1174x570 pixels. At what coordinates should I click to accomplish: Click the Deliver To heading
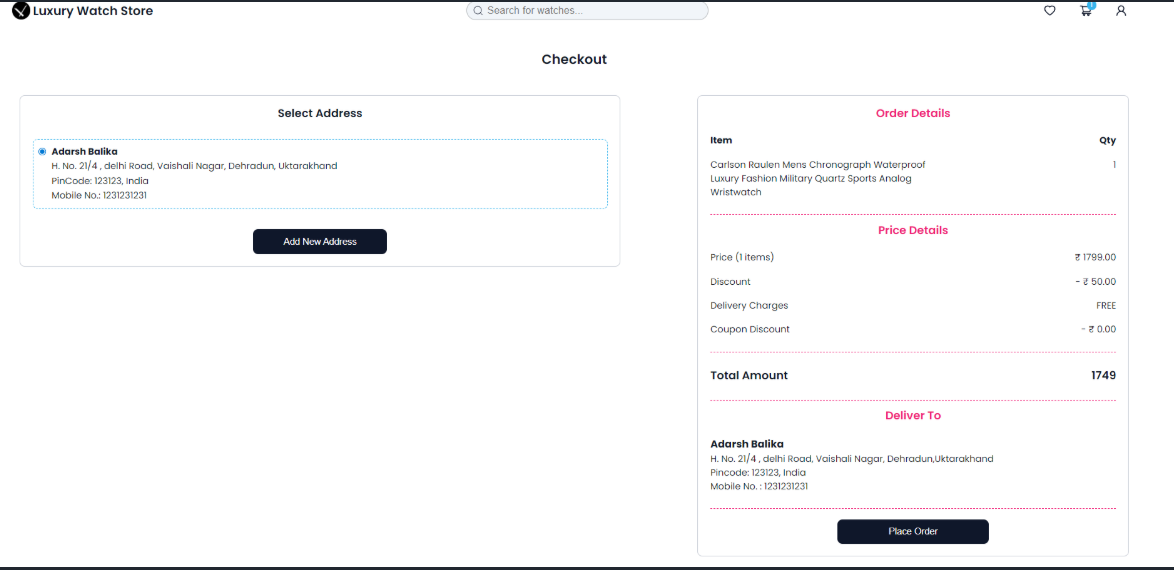point(912,415)
